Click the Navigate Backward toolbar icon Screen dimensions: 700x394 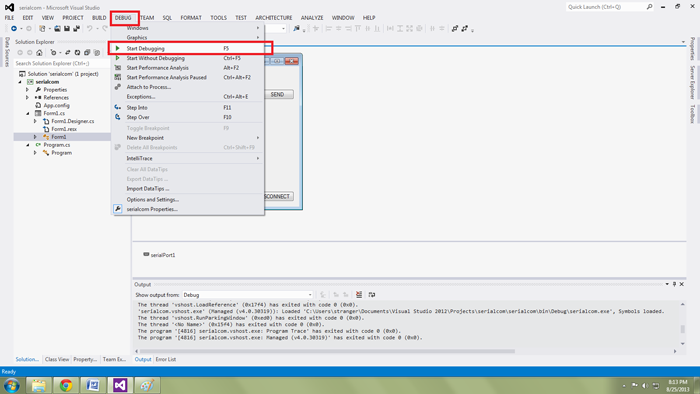point(14,29)
